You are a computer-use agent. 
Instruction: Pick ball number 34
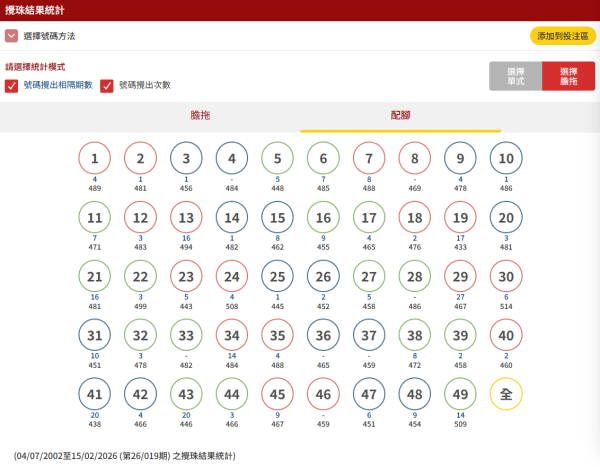(232, 335)
